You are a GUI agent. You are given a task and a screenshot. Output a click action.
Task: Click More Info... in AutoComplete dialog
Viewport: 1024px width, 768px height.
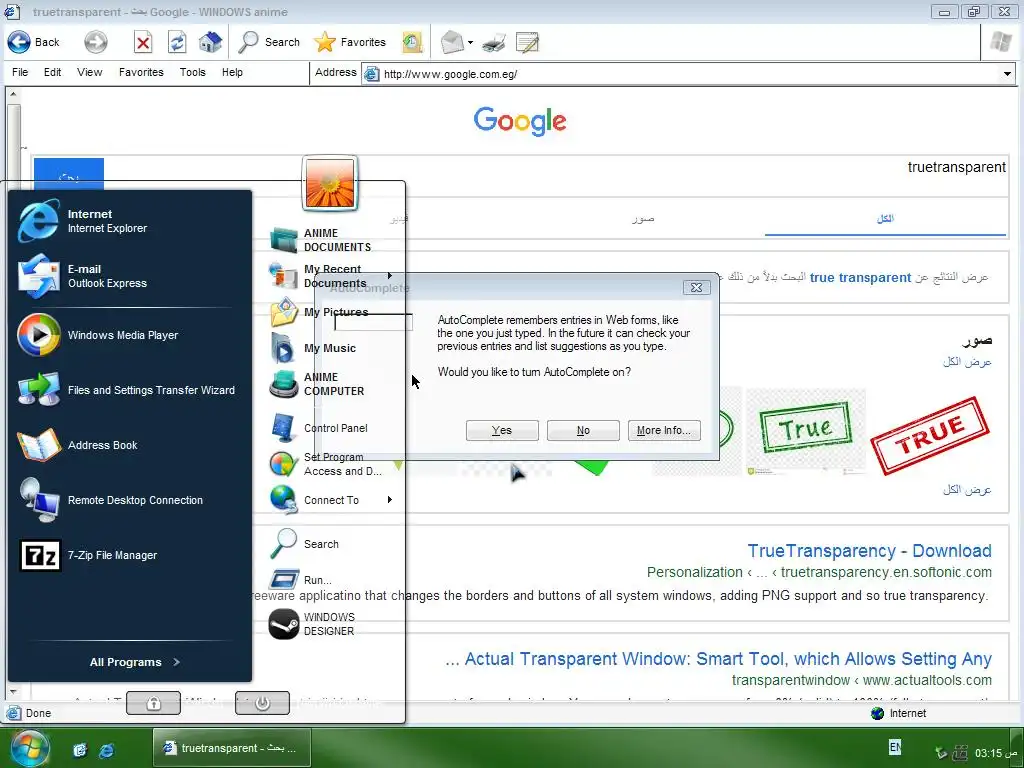[x=664, y=430]
